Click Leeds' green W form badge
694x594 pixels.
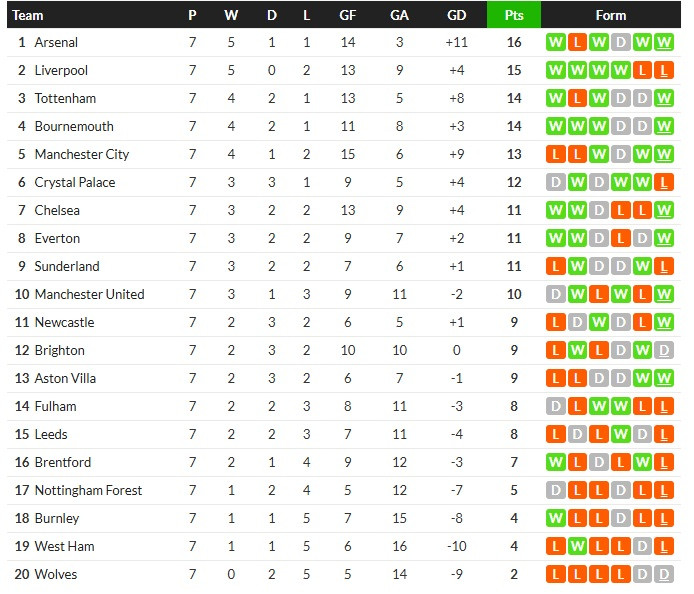pos(621,435)
